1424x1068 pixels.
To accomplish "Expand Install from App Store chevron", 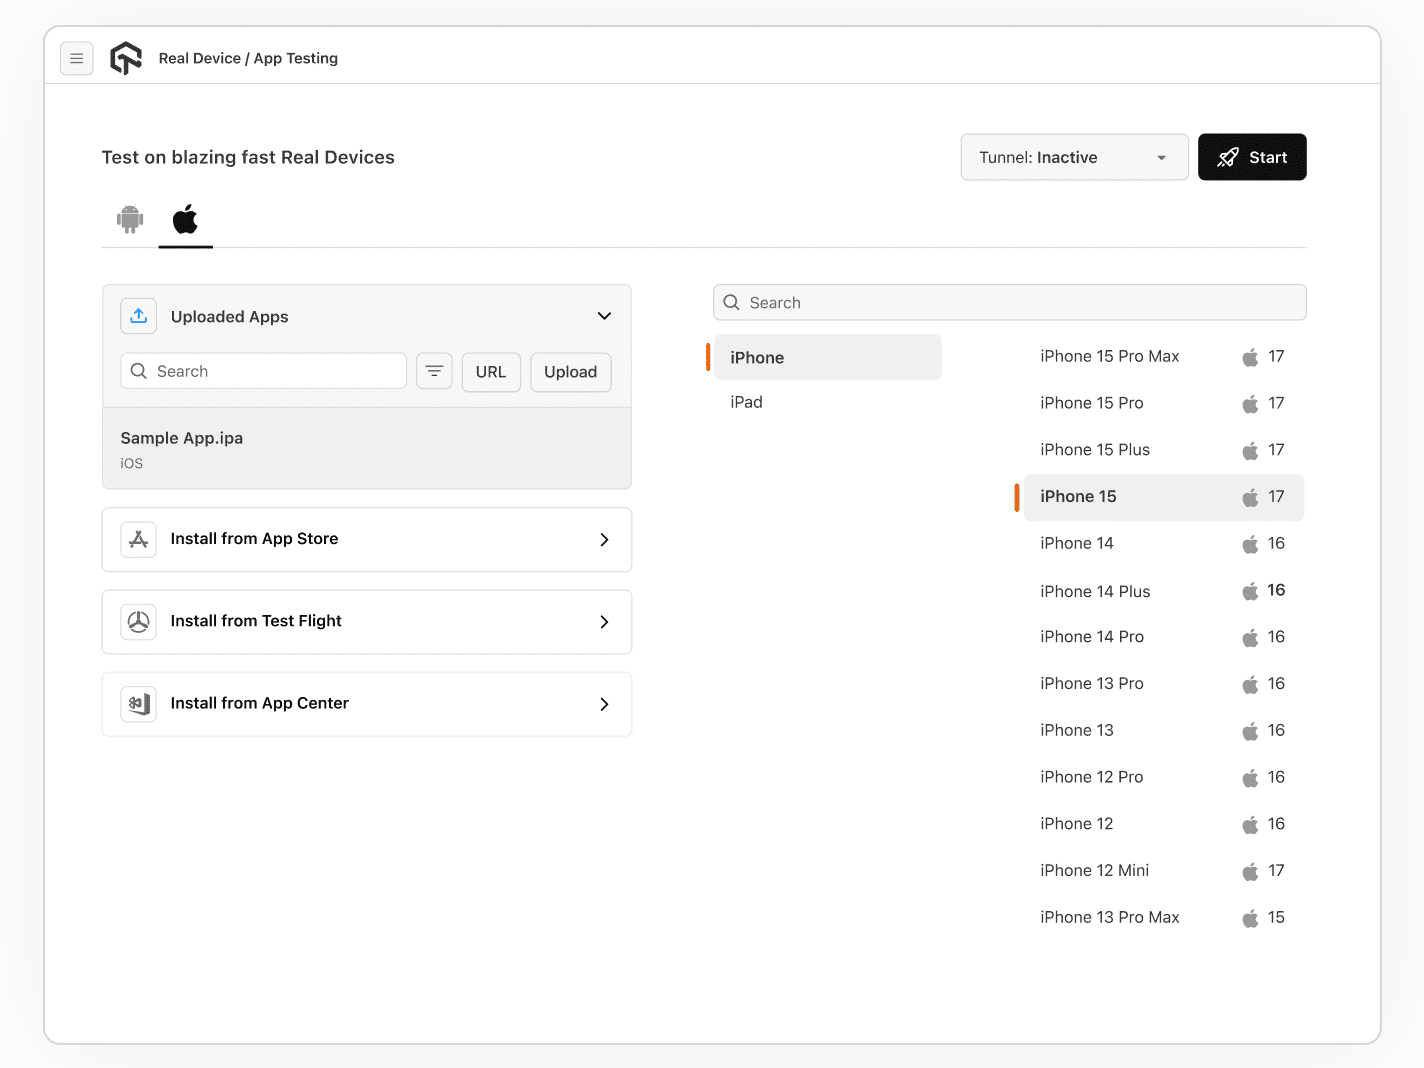I will 604,539.
